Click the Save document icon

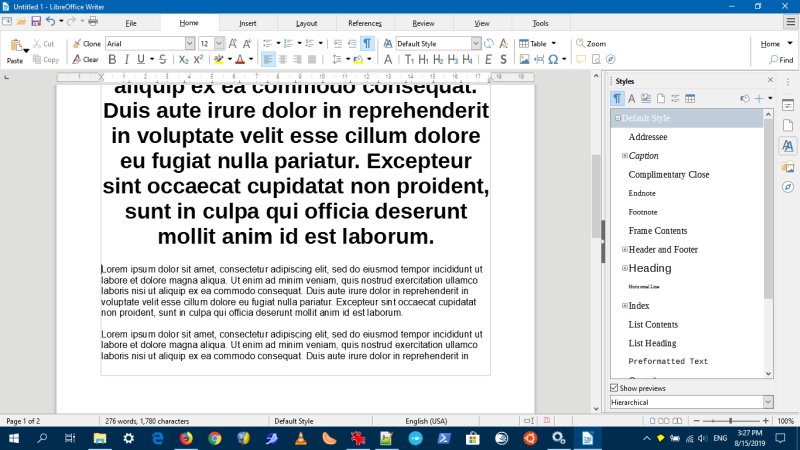pos(36,21)
